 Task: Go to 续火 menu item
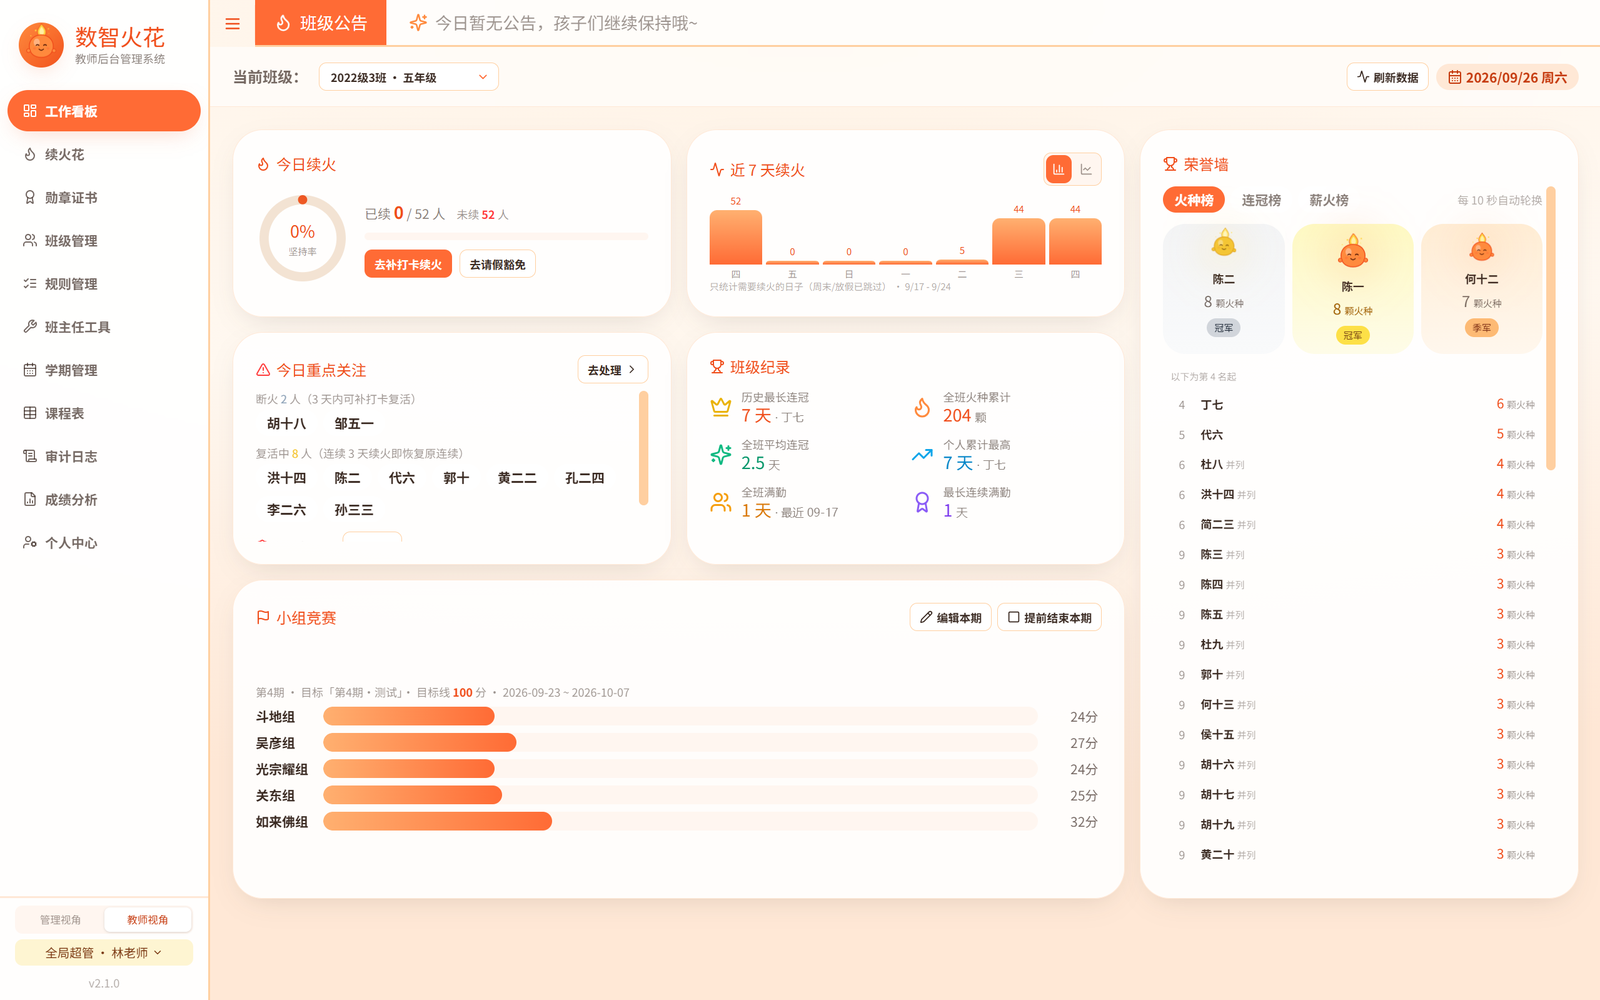(104, 154)
